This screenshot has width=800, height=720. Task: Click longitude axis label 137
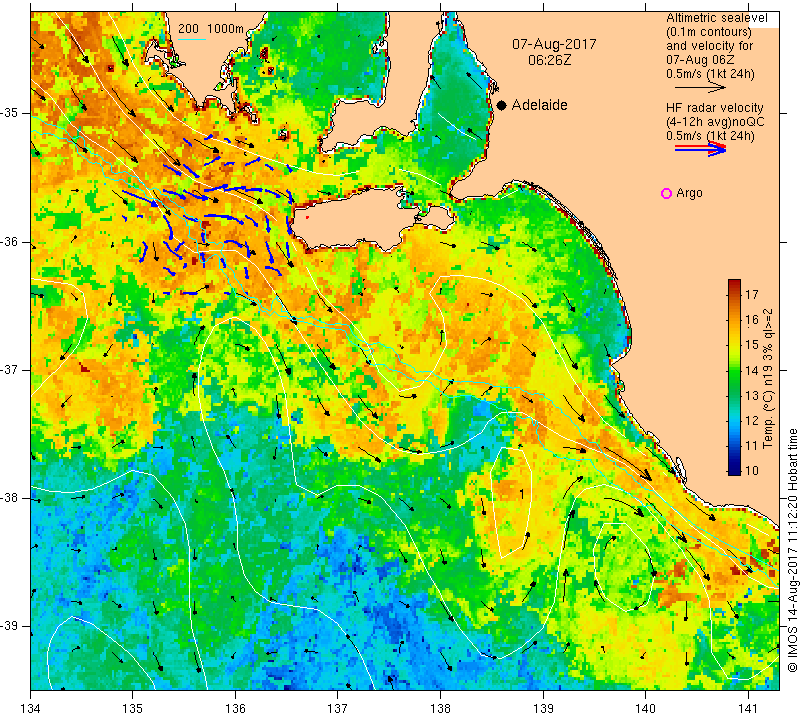tap(338, 709)
